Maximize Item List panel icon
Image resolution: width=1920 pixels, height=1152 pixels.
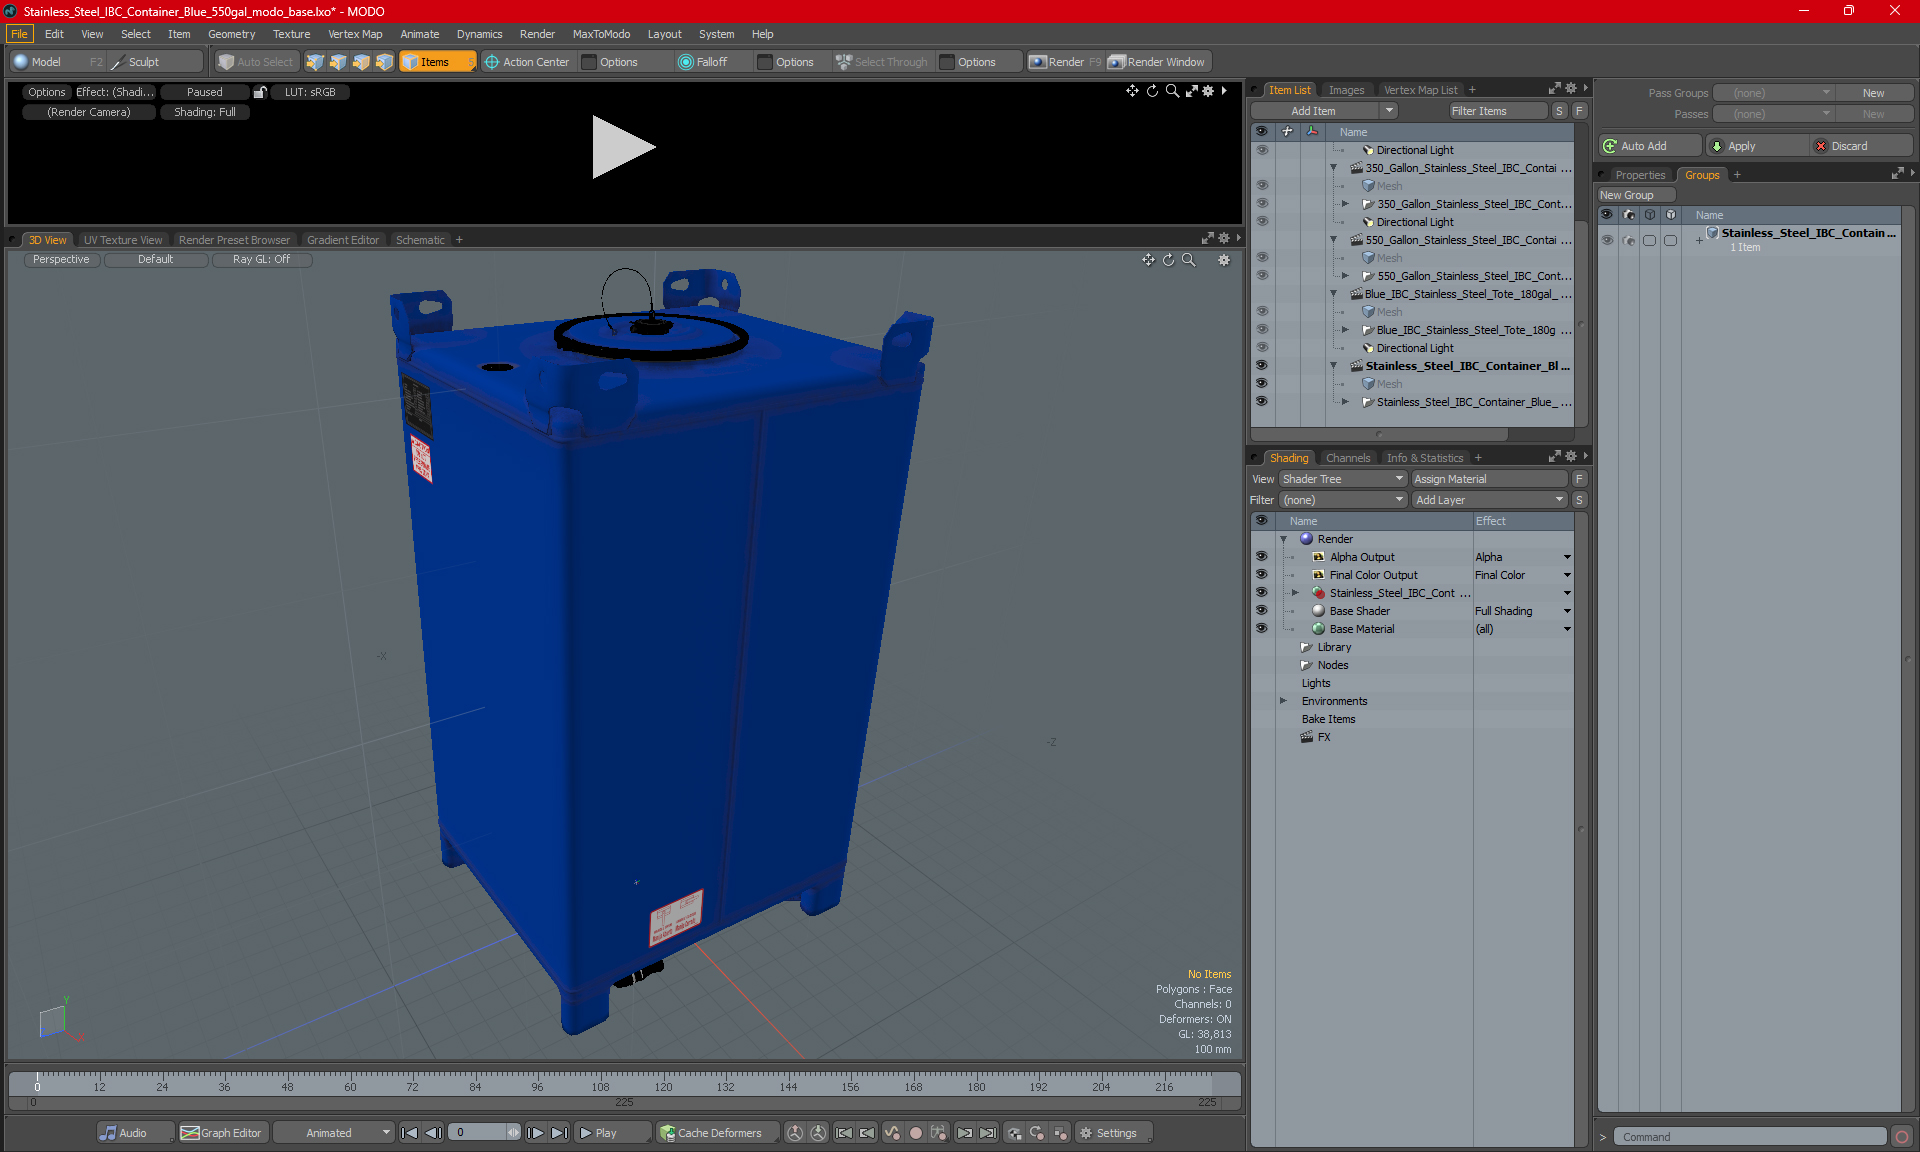[1555, 89]
